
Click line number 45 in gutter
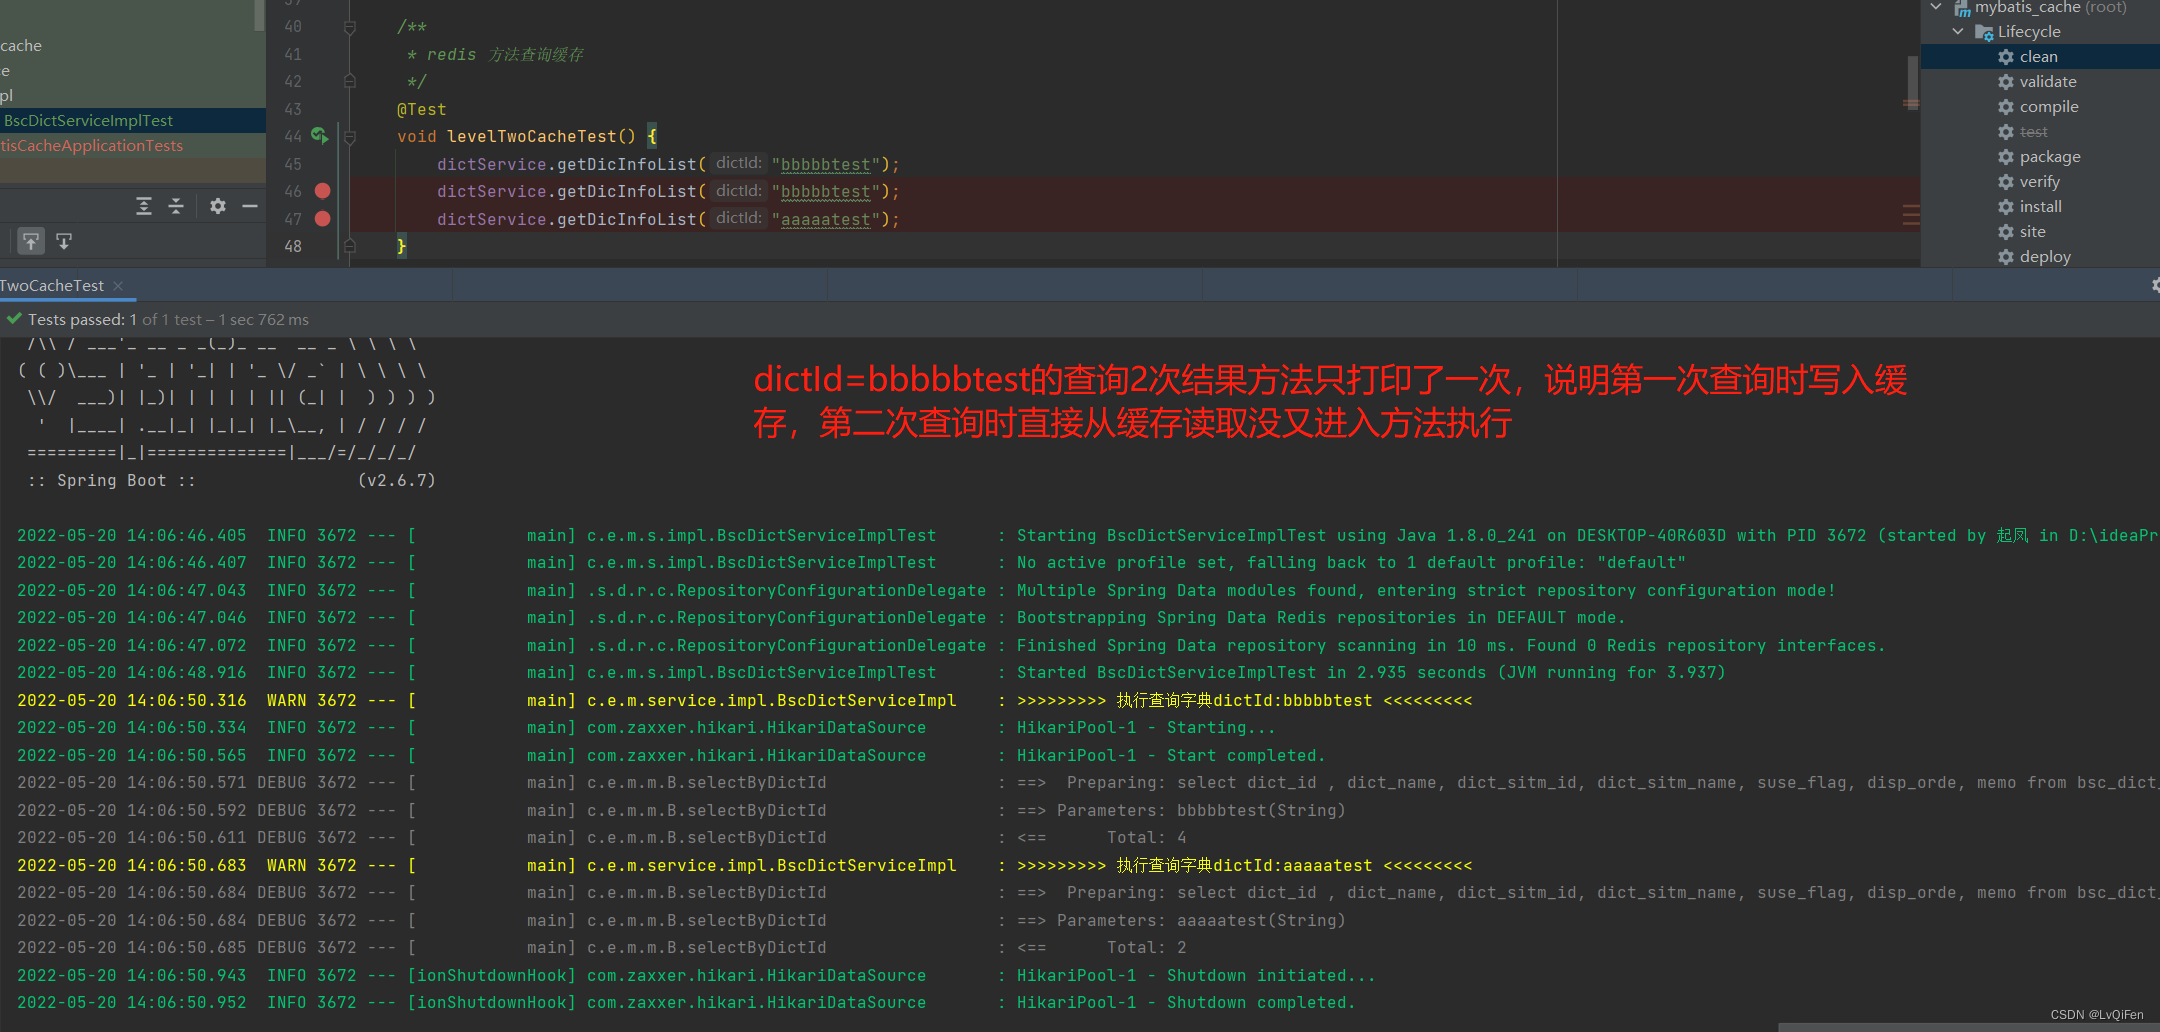coord(293,164)
